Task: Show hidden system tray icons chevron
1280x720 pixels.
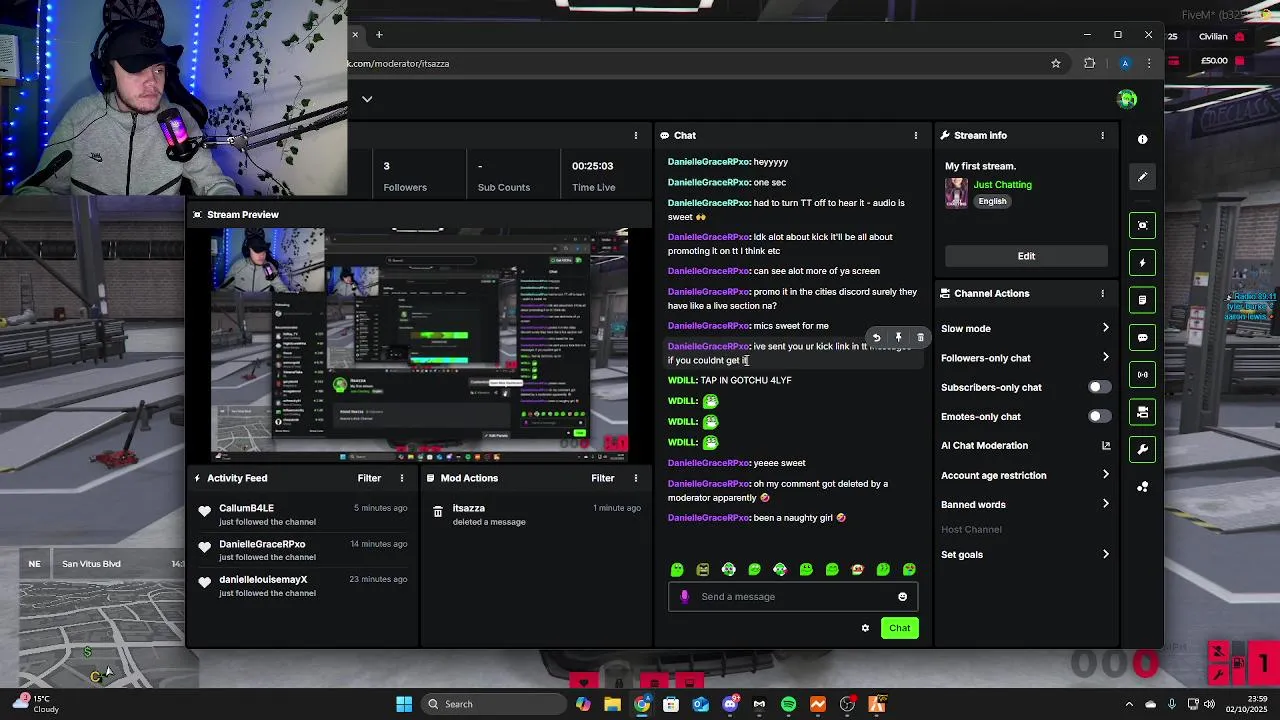Action: click(x=1129, y=704)
